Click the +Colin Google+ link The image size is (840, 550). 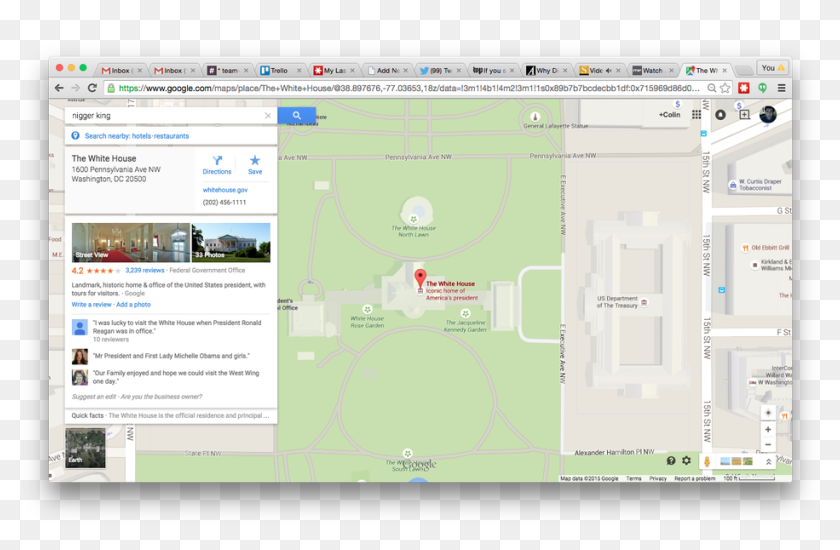click(670, 115)
